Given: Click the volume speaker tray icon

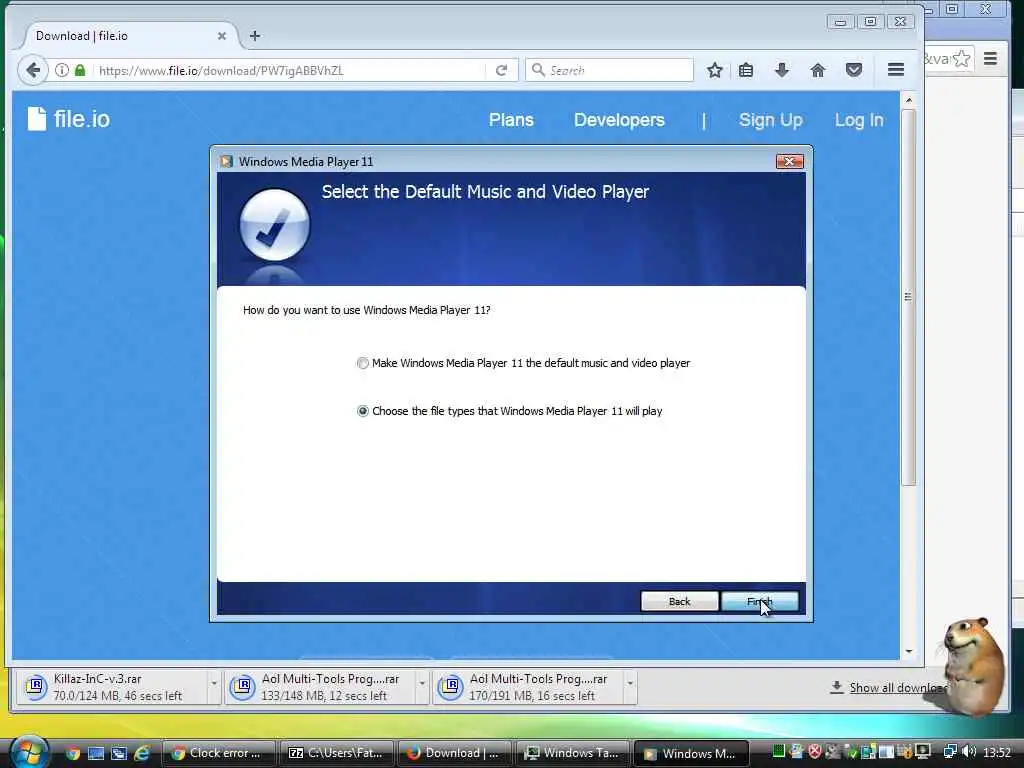Looking at the screenshot, I should tap(969, 752).
